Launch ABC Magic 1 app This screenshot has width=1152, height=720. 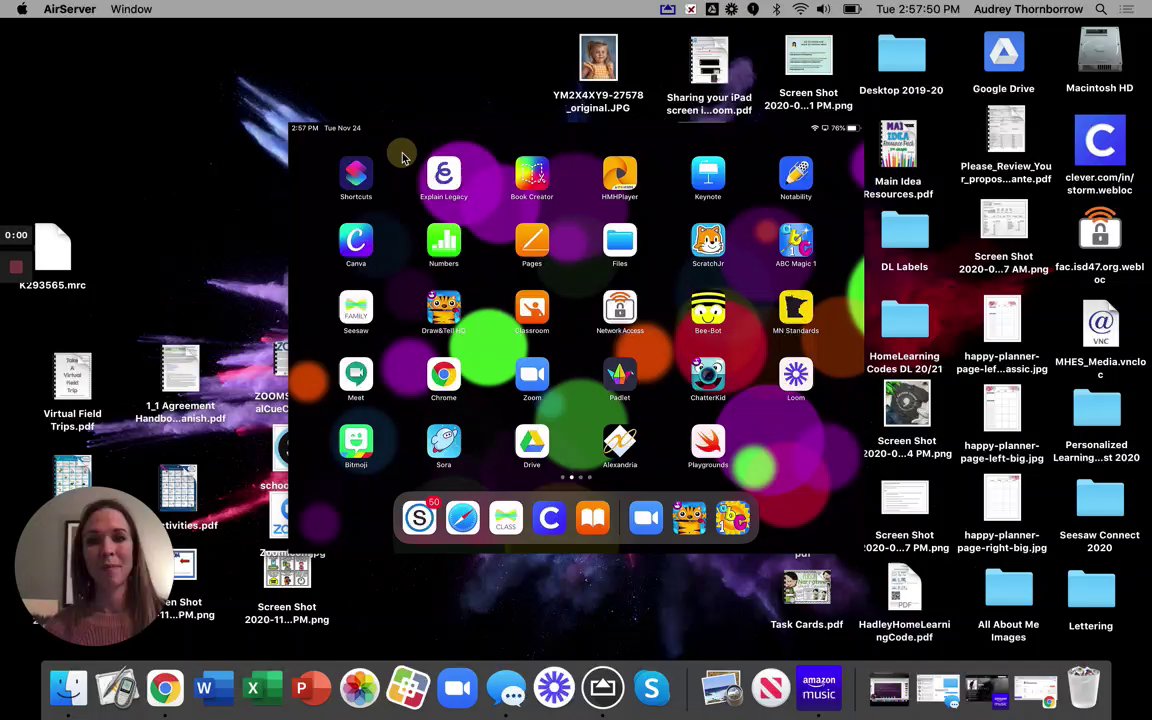pos(796,240)
